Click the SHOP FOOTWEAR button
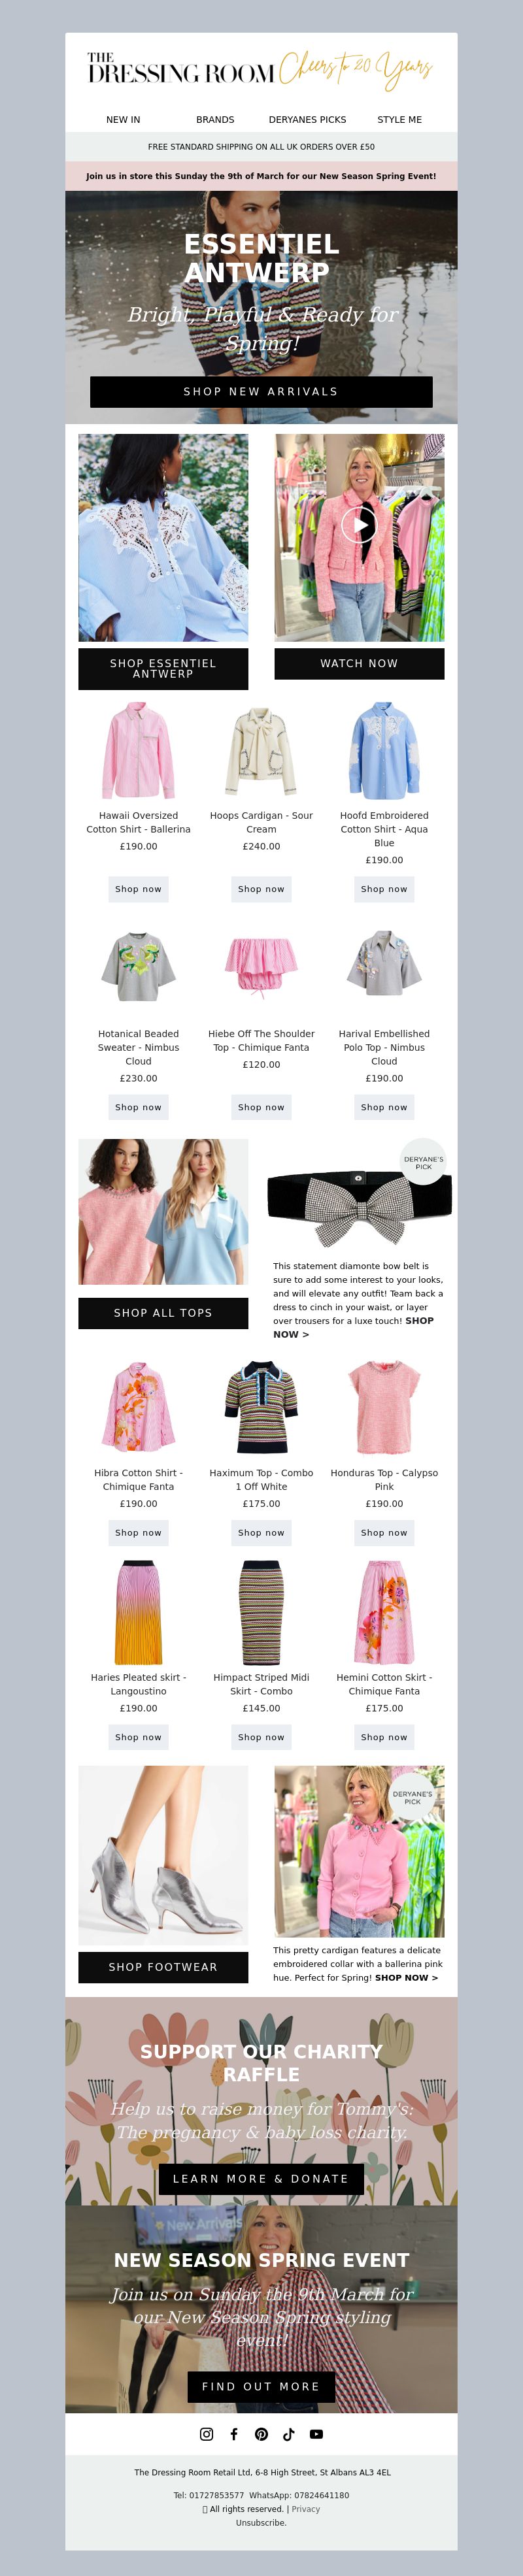This screenshot has height=2576, width=523. (x=163, y=1966)
